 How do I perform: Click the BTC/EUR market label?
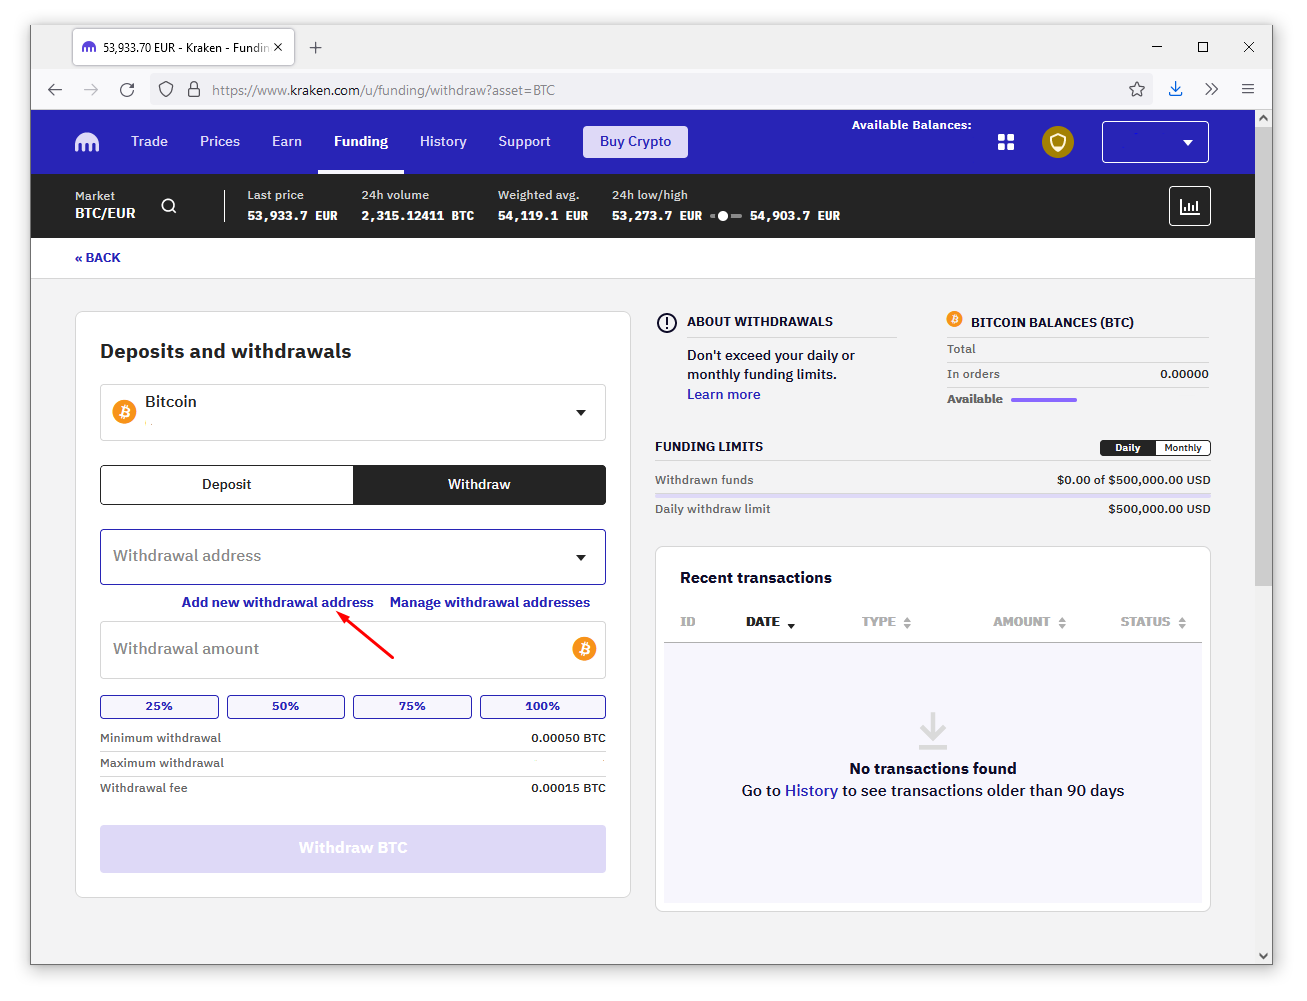click(105, 214)
